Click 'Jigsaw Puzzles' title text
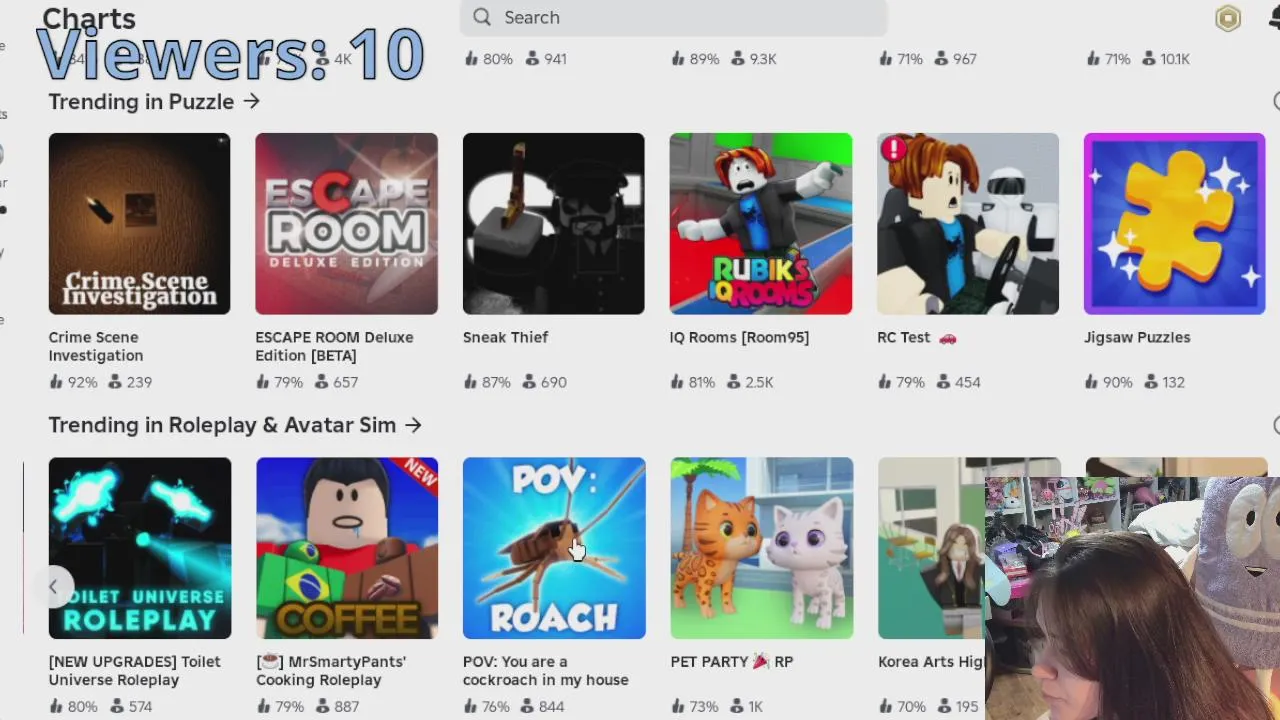 click(x=1137, y=337)
